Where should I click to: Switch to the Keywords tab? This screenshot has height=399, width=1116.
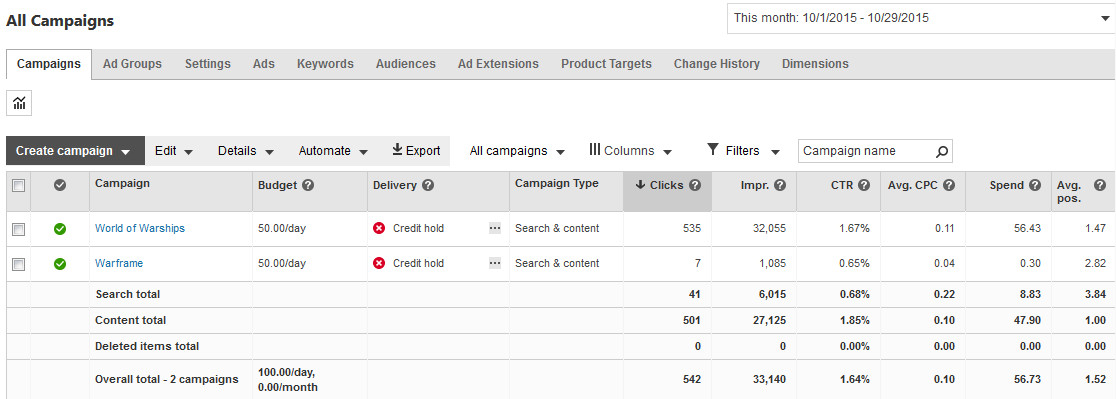pos(325,64)
